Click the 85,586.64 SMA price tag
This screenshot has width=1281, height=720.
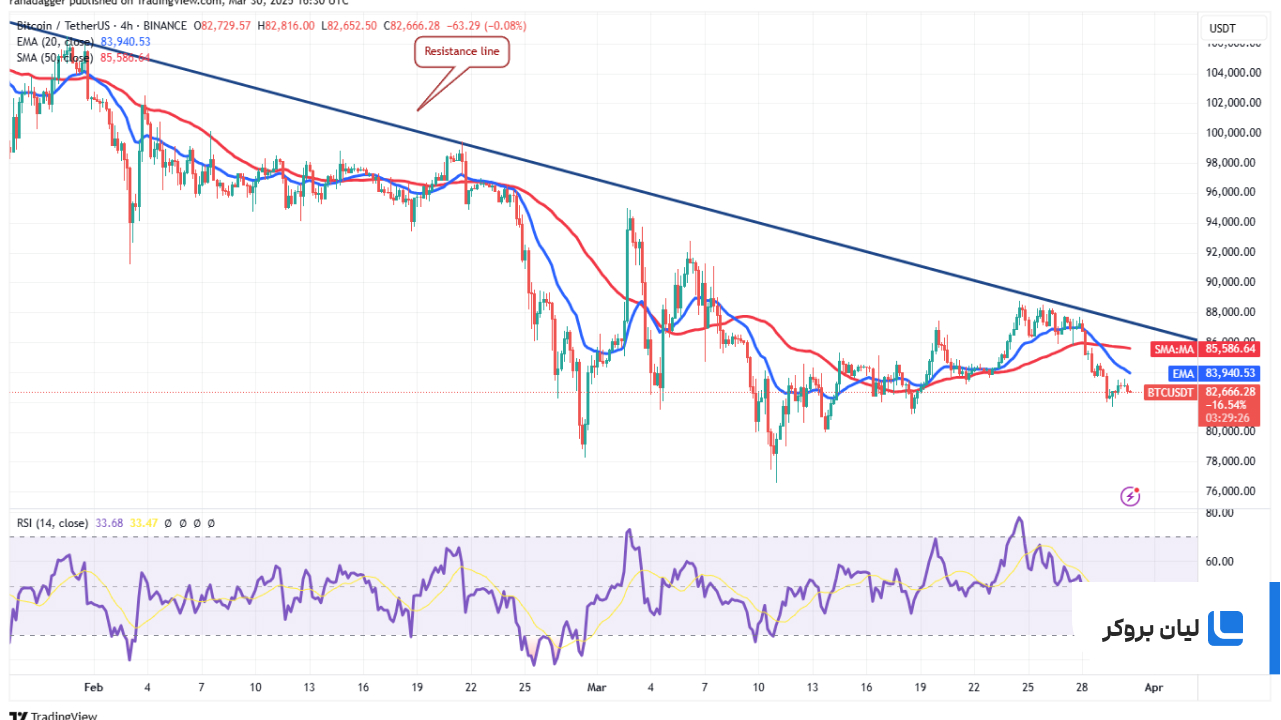tap(1230, 350)
